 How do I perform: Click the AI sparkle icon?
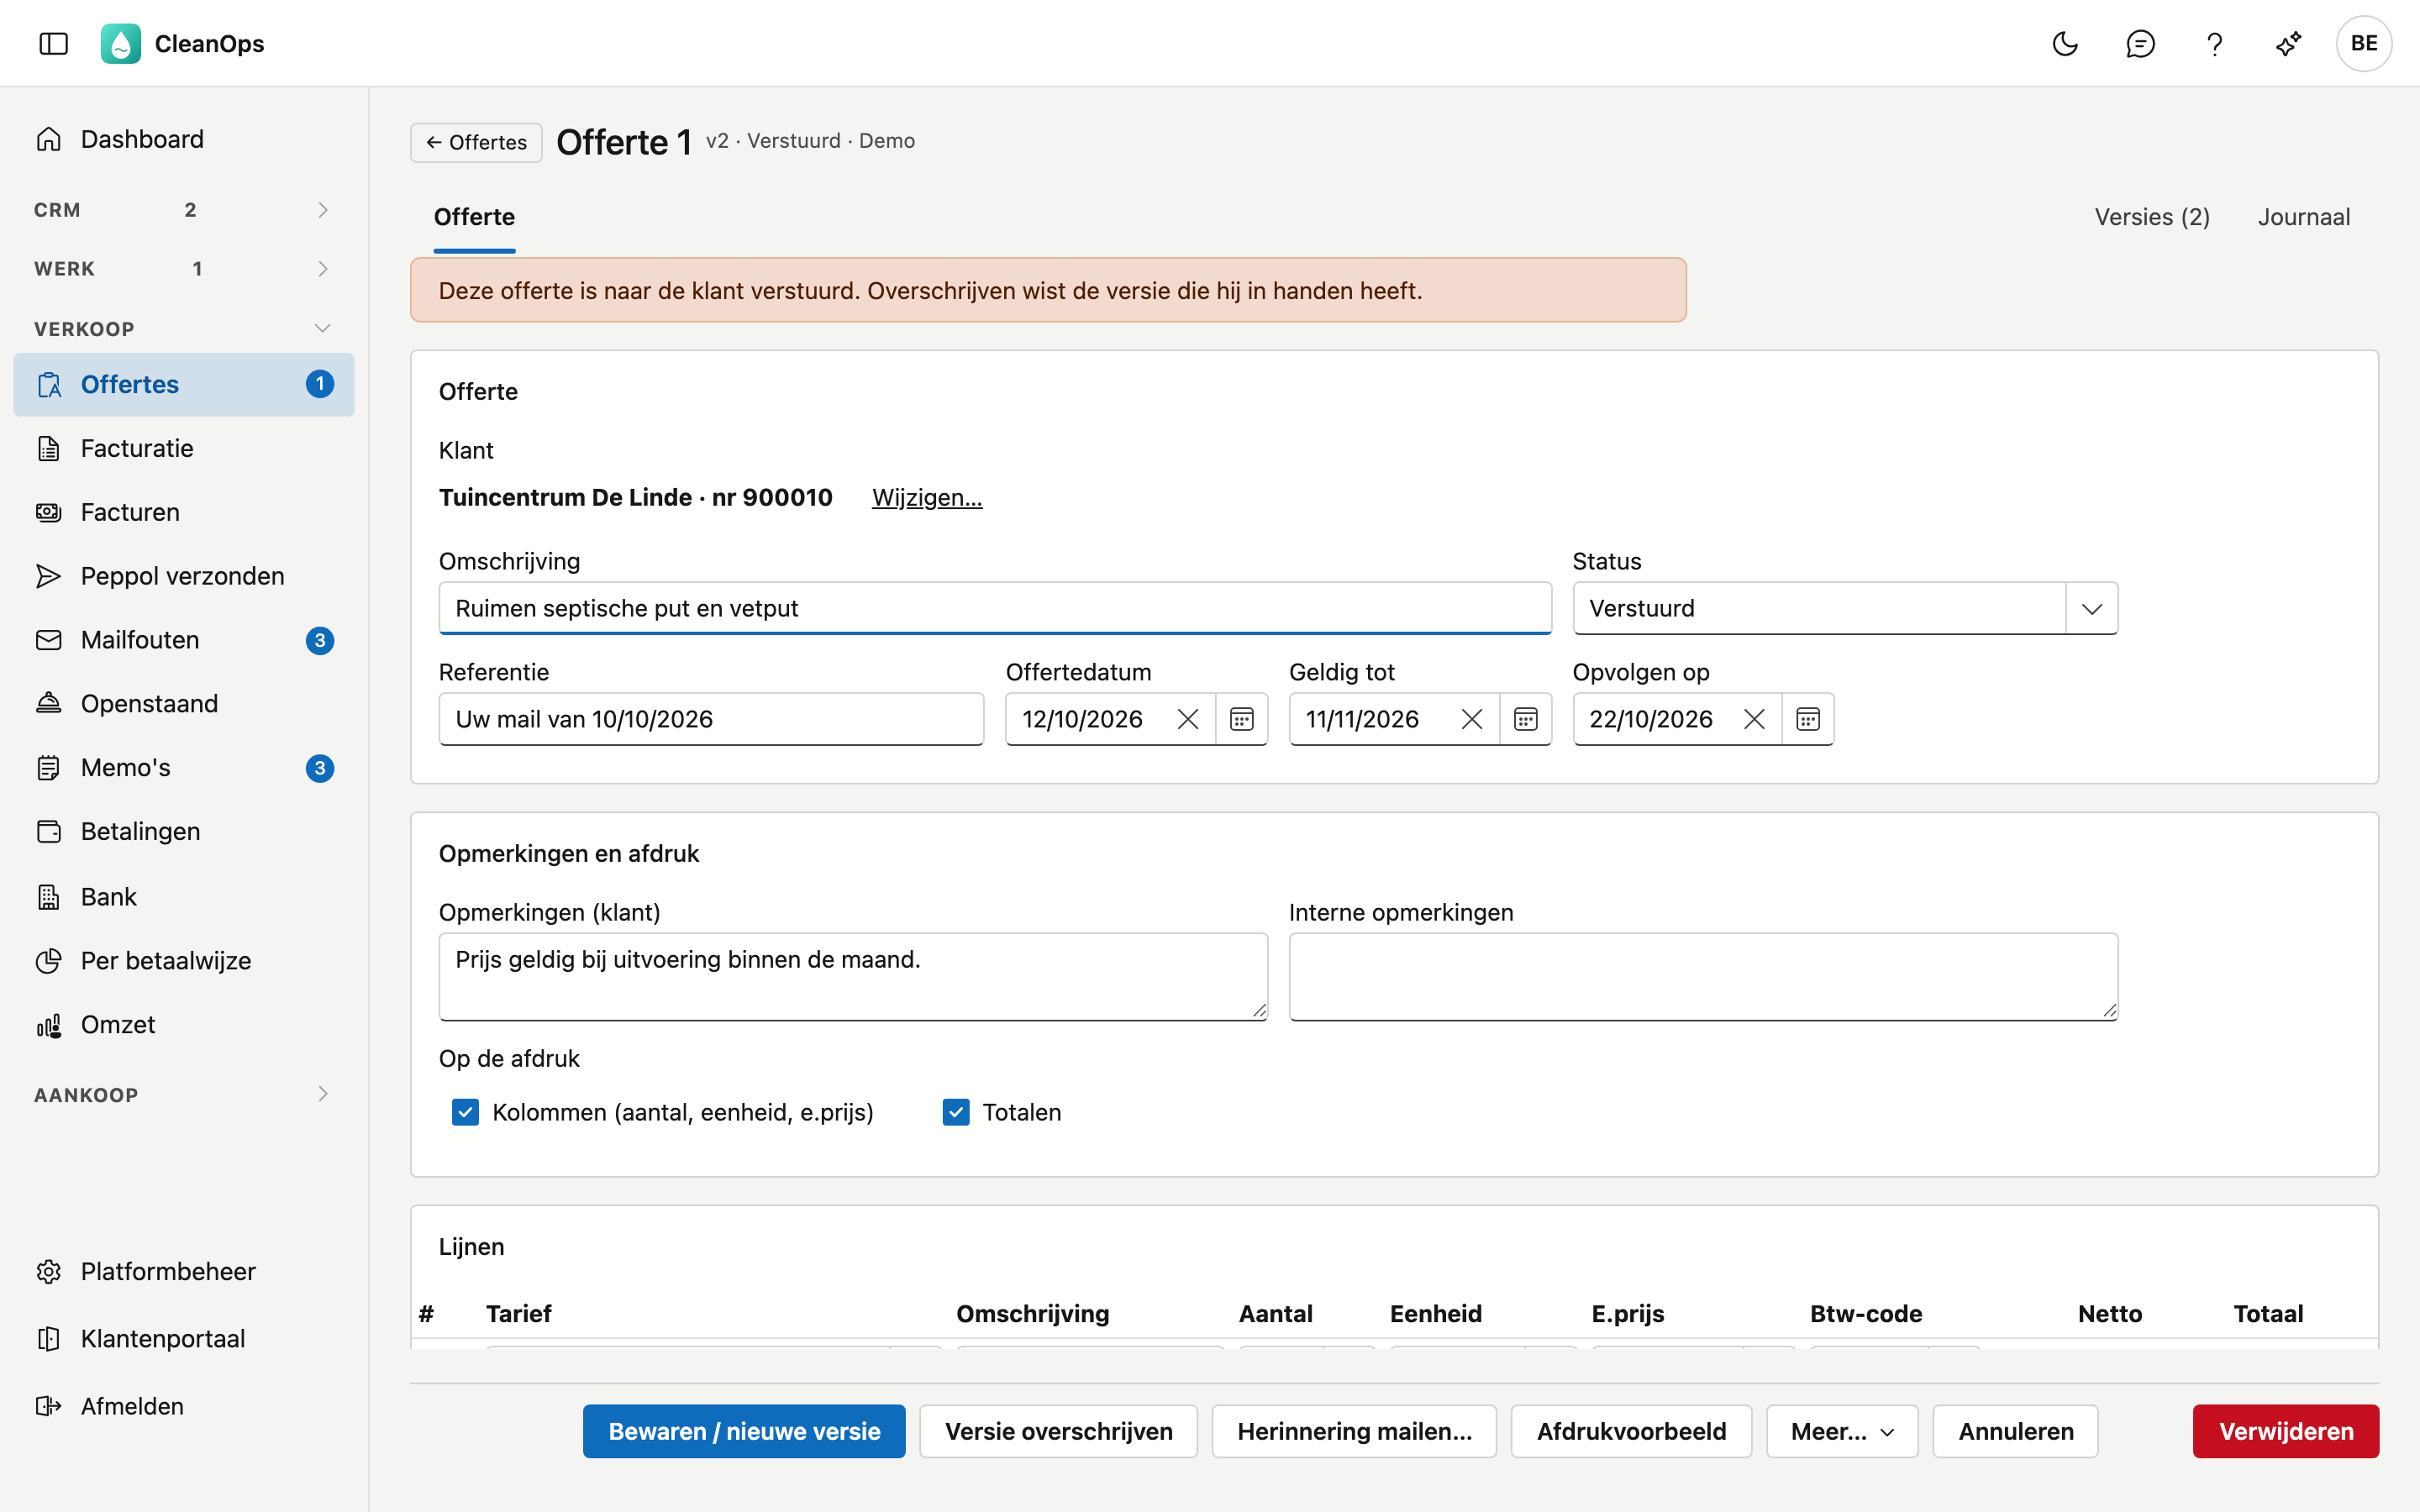2288,43
